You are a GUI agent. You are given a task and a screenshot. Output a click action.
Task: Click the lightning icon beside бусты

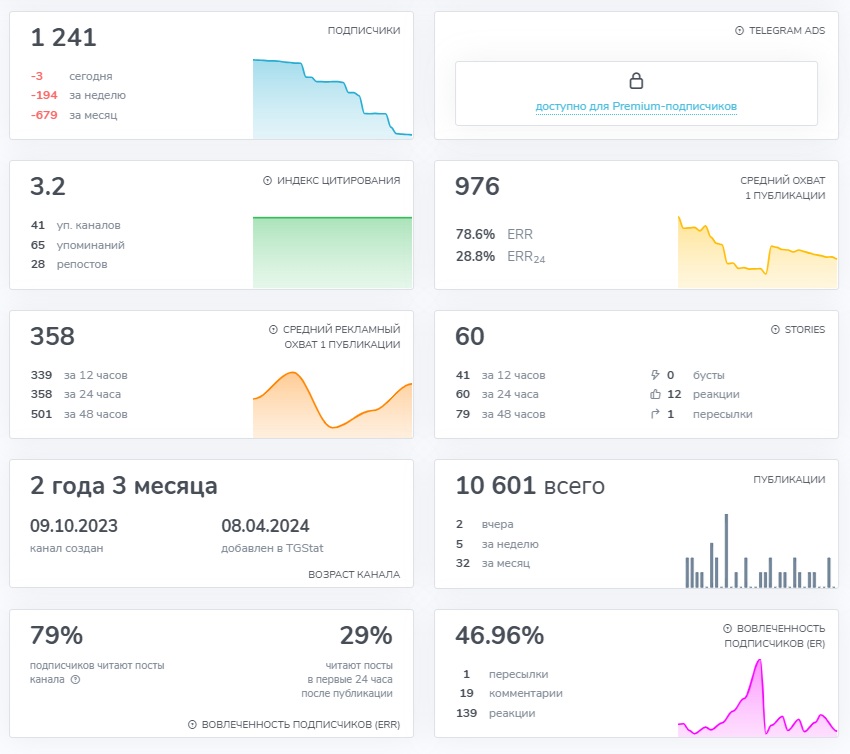point(655,376)
